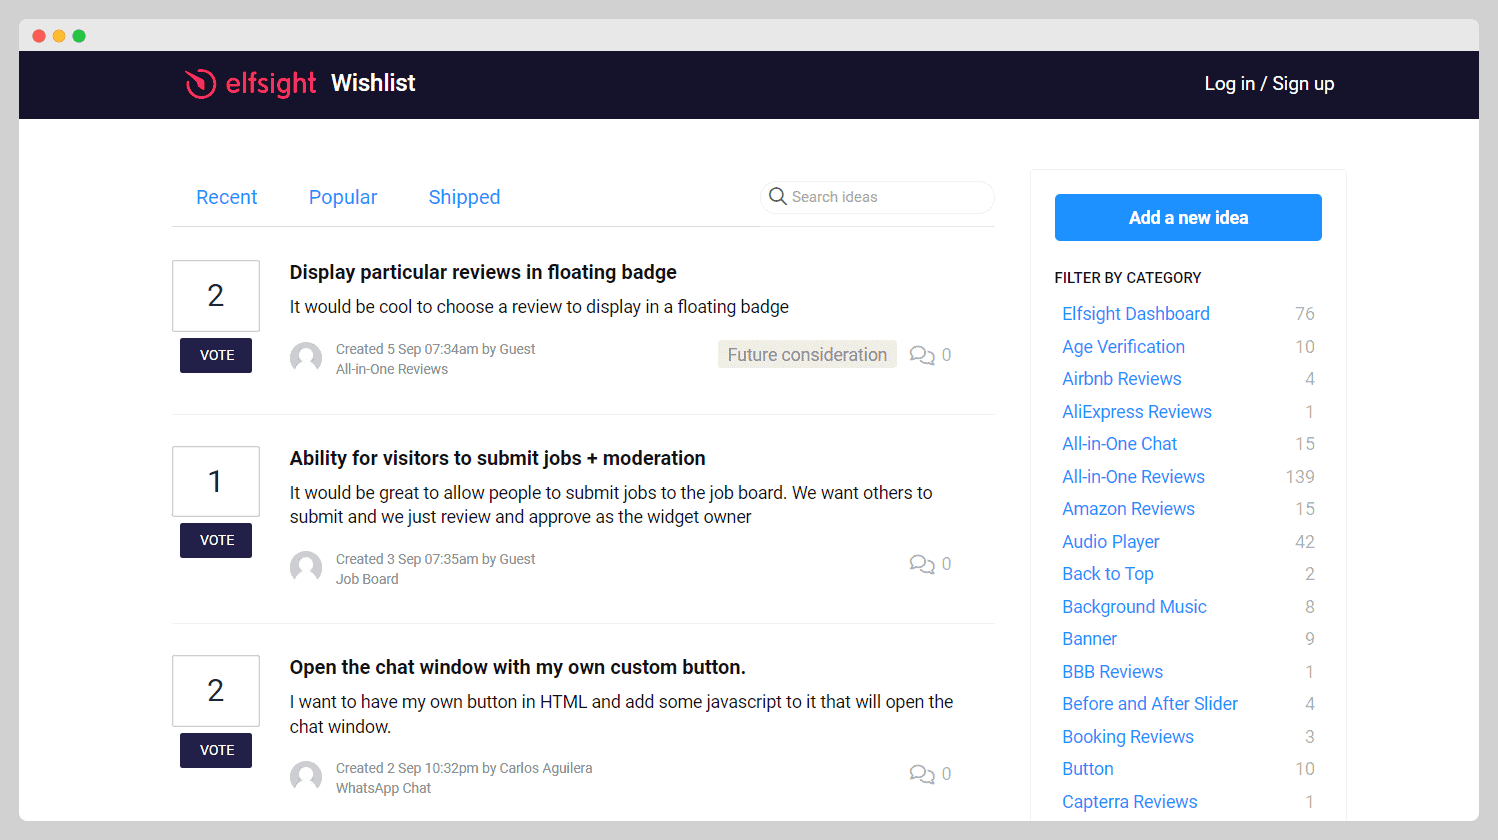Click count 76 beside Elfsight Dashboard
Image resolution: width=1498 pixels, height=840 pixels.
(1305, 314)
